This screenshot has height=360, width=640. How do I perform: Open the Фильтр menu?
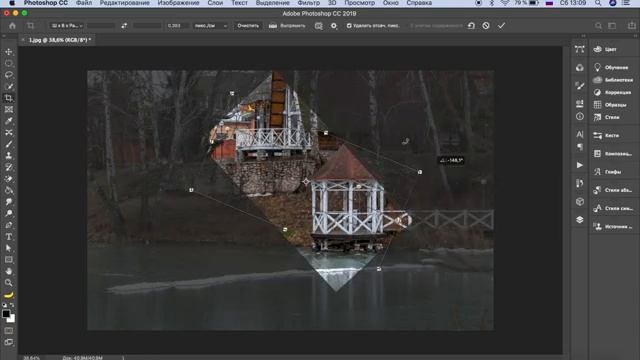point(309,3)
